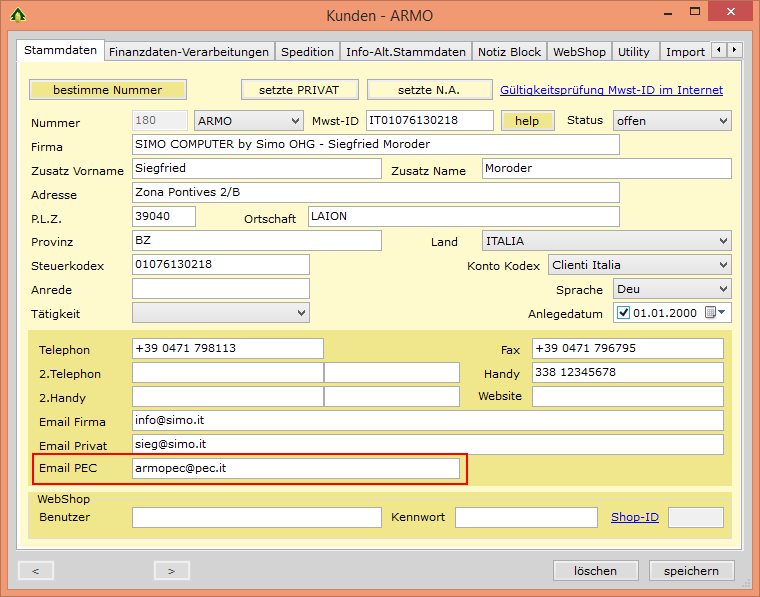Toggle the Anlegedatum checkbox
This screenshot has width=760, height=597.
coord(624,313)
